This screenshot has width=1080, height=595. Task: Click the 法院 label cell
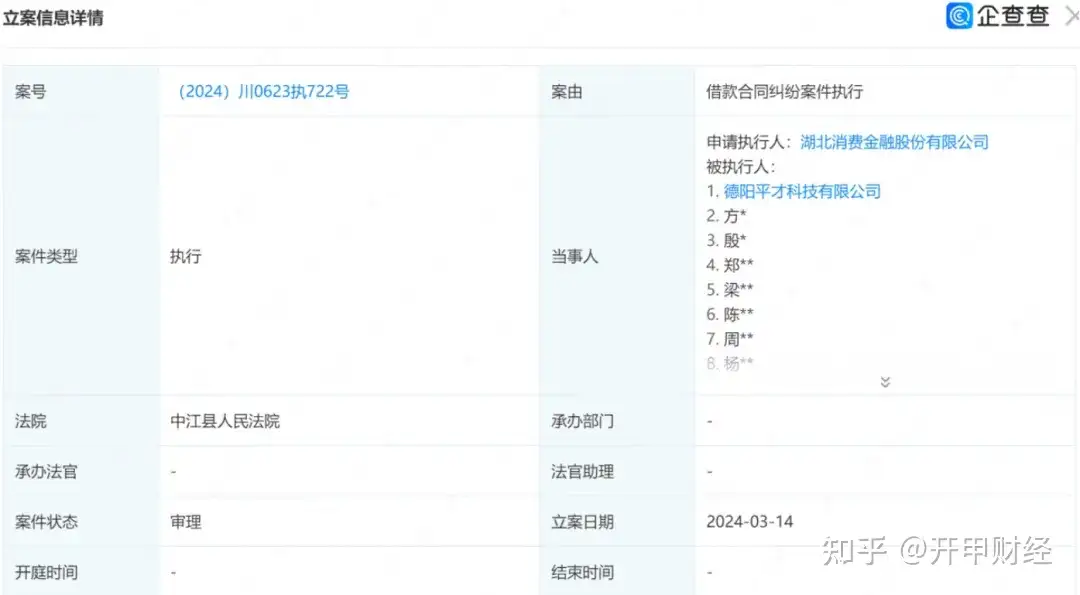(81, 421)
